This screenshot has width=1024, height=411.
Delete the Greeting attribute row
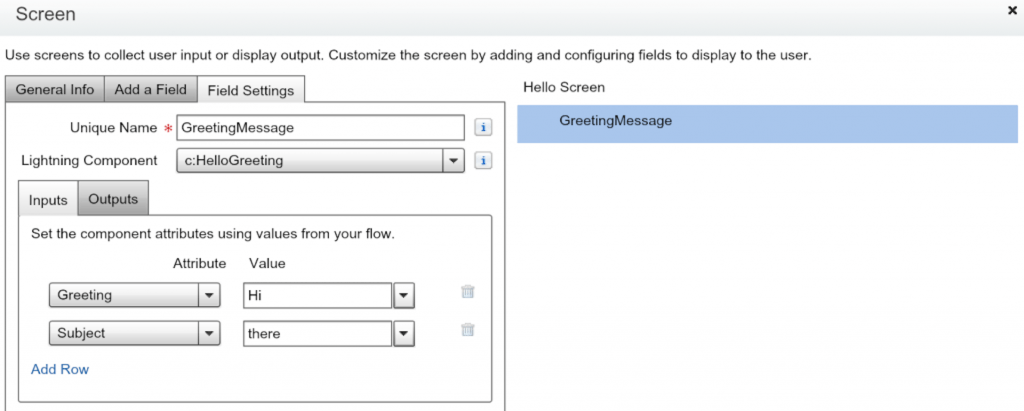click(468, 292)
